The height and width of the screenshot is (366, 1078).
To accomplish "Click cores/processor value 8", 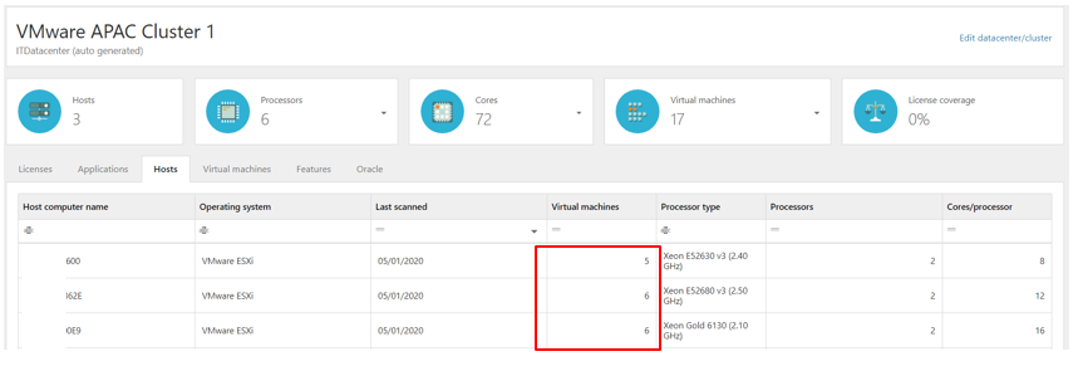I will pyautogui.click(x=1042, y=261).
